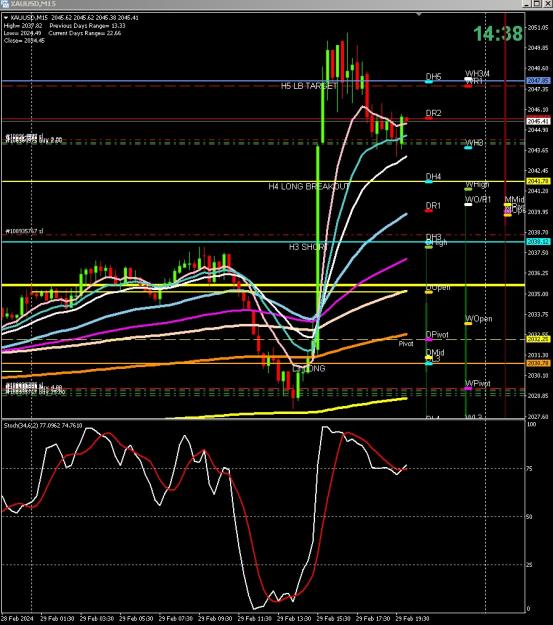Click the Stoch(34,6,2) indicator label

tap(43, 426)
